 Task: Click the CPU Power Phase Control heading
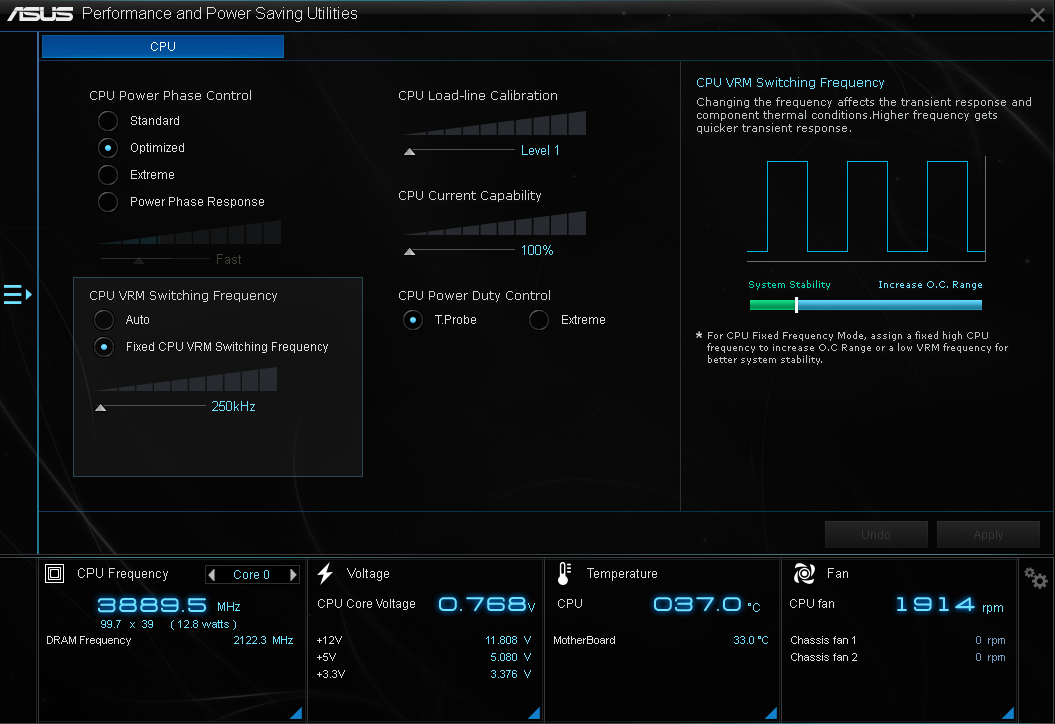pyautogui.click(x=170, y=96)
